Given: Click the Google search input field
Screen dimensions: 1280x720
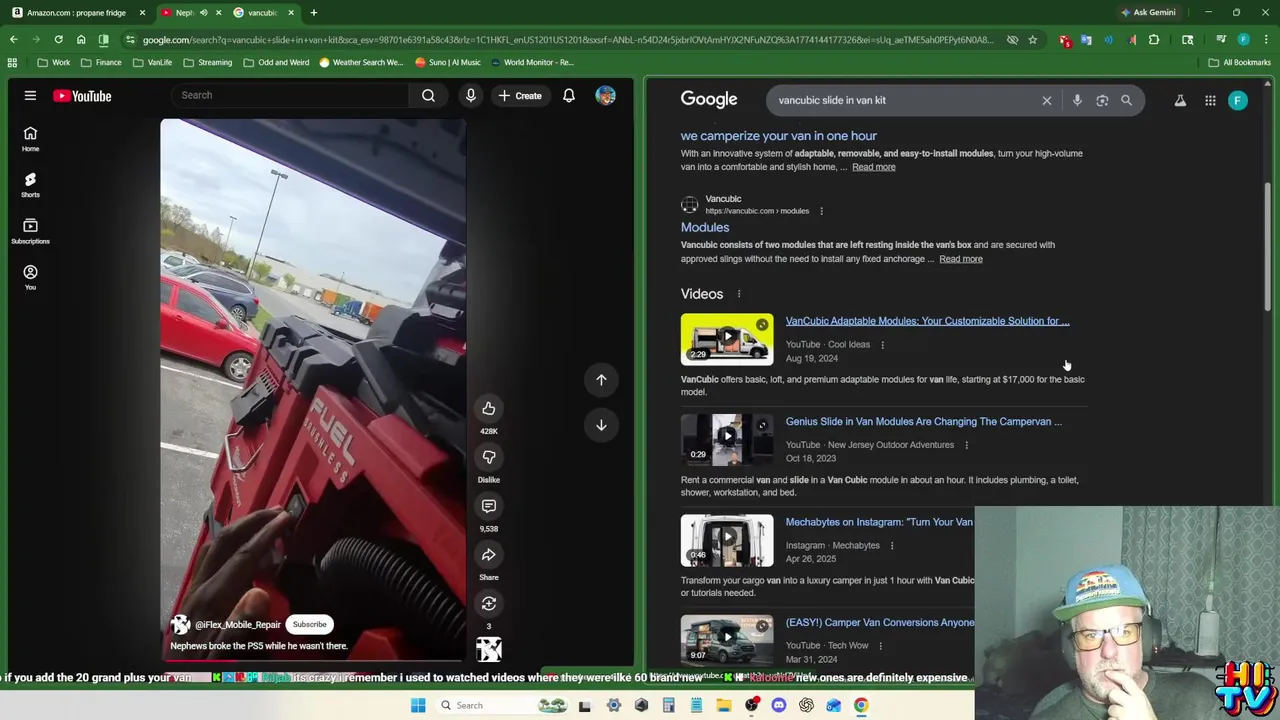Looking at the screenshot, I should (x=905, y=100).
